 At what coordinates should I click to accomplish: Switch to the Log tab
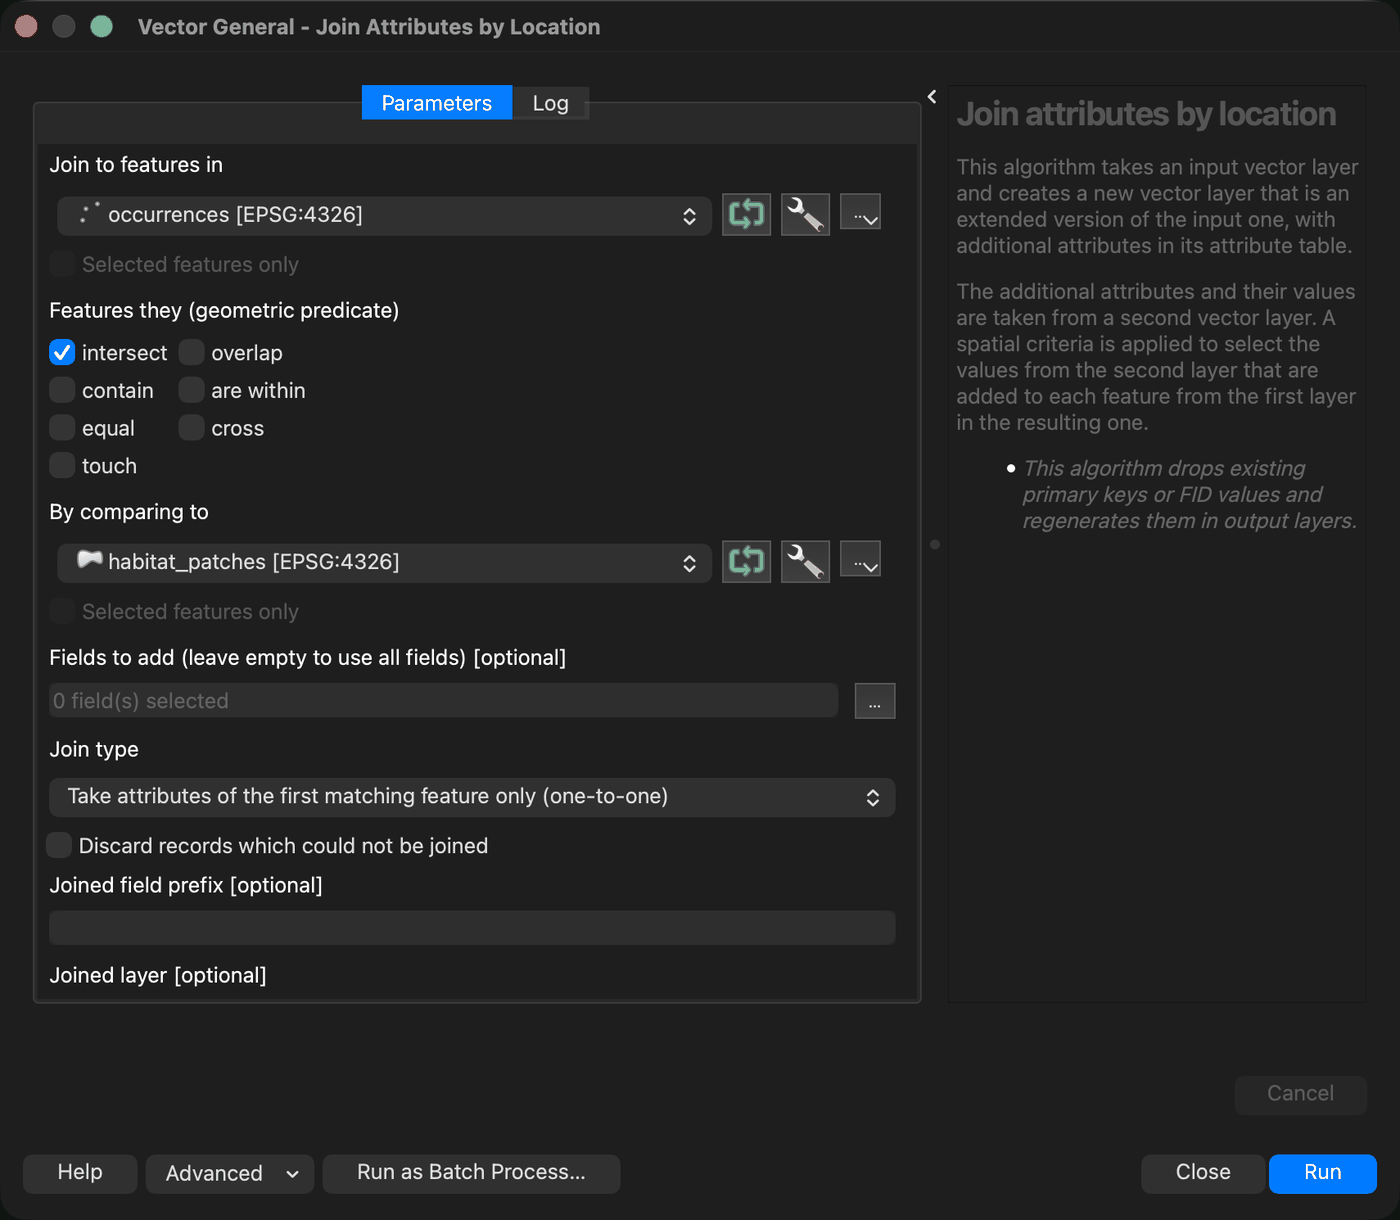pos(550,103)
